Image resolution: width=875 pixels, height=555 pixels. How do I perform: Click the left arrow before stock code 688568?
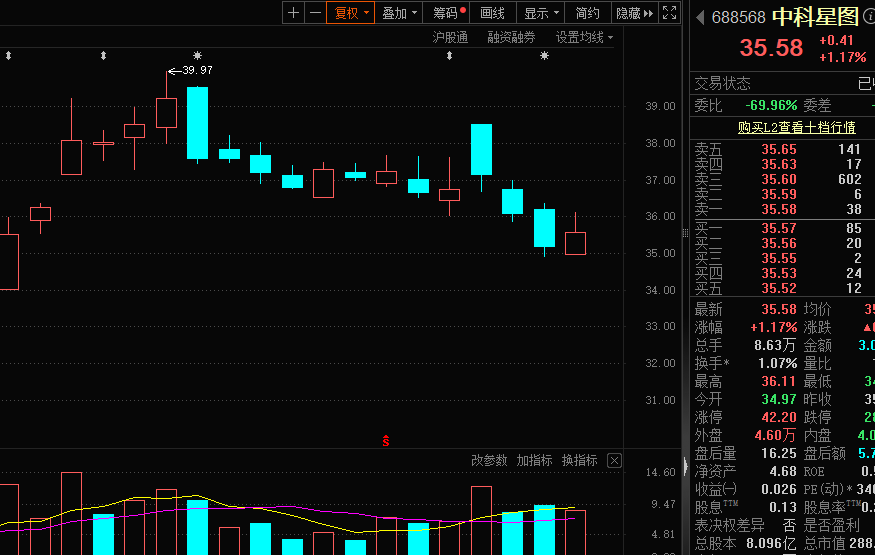coord(700,18)
